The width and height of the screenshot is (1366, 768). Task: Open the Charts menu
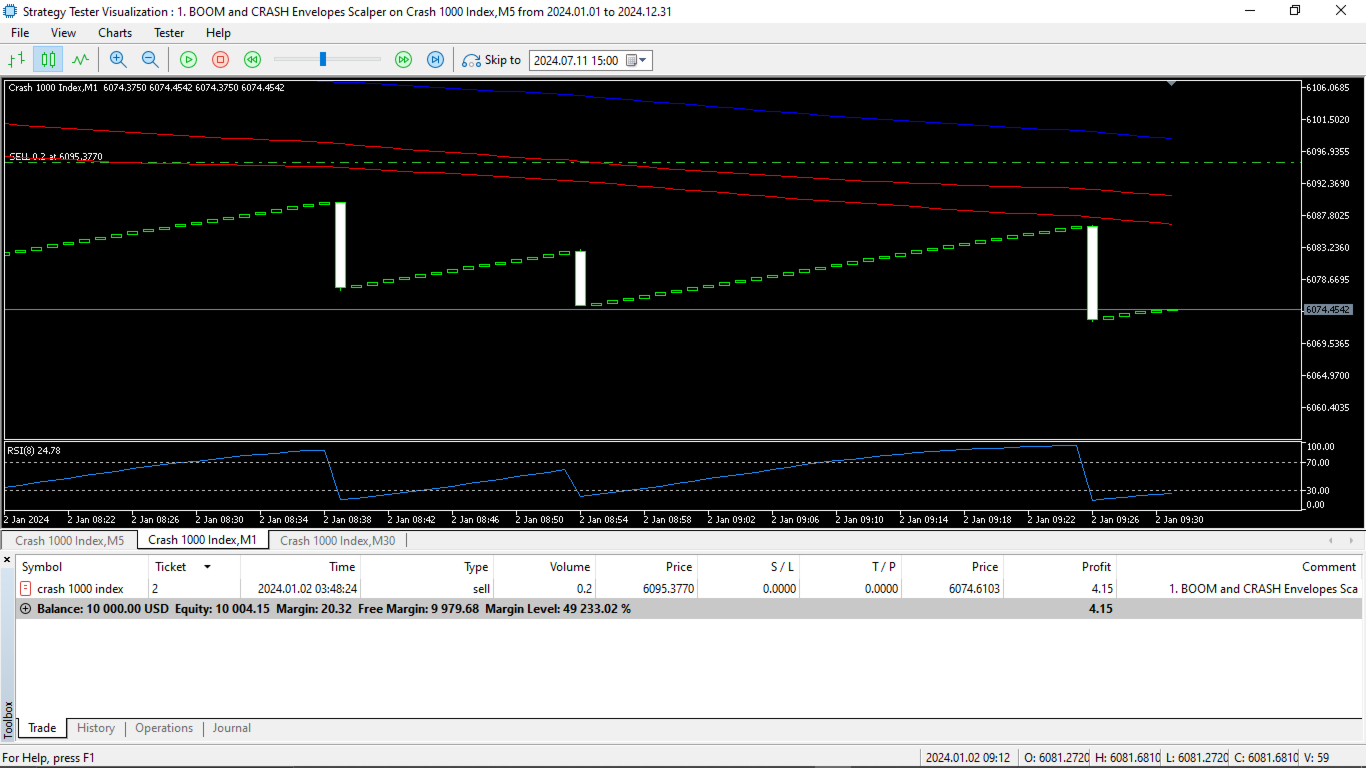(115, 33)
